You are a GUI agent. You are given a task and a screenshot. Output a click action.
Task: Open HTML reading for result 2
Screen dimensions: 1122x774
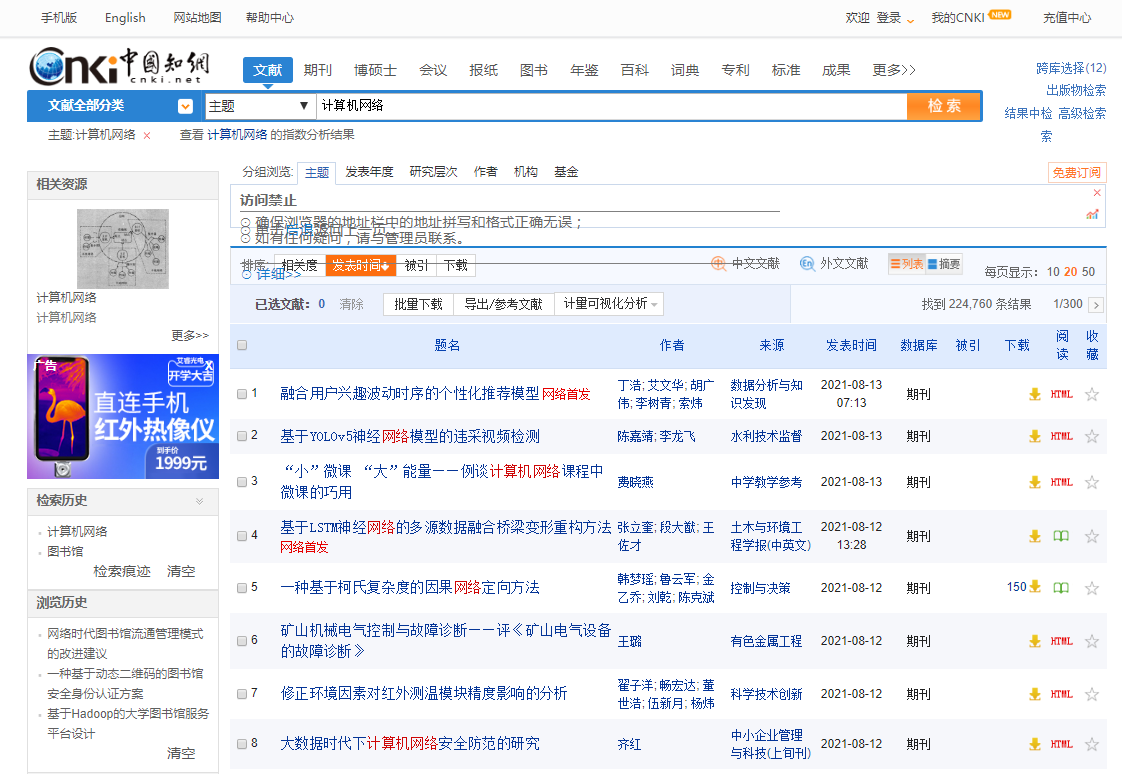point(1061,436)
